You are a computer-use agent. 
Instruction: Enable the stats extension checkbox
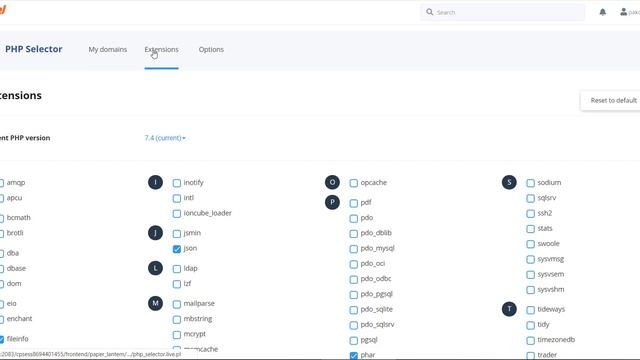click(530, 229)
